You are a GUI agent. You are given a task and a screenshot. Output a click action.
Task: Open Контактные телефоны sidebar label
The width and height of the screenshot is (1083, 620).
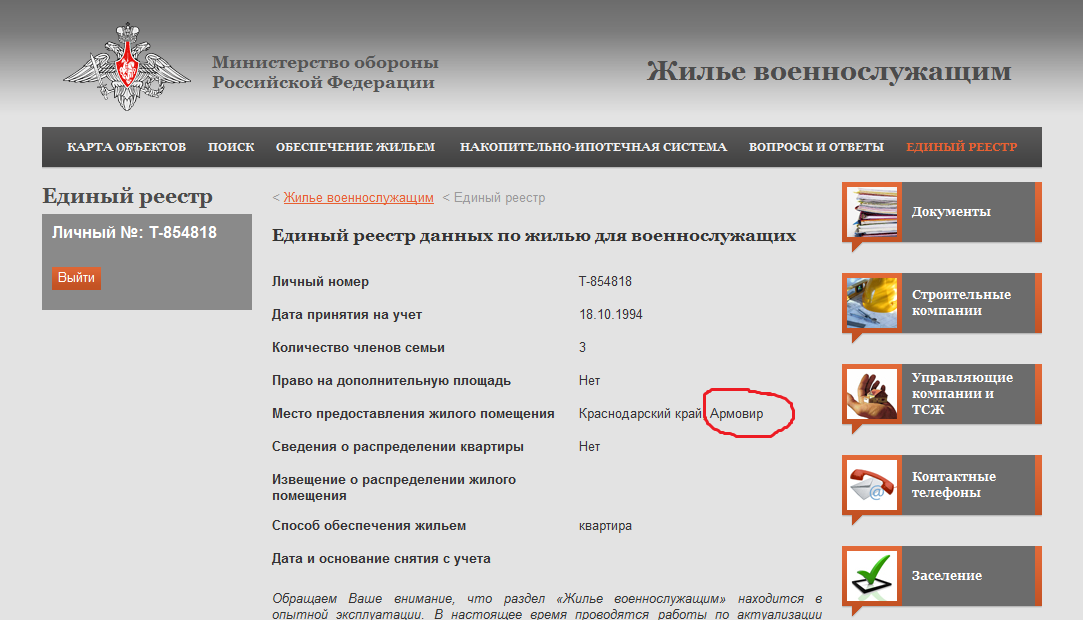click(x=953, y=485)
